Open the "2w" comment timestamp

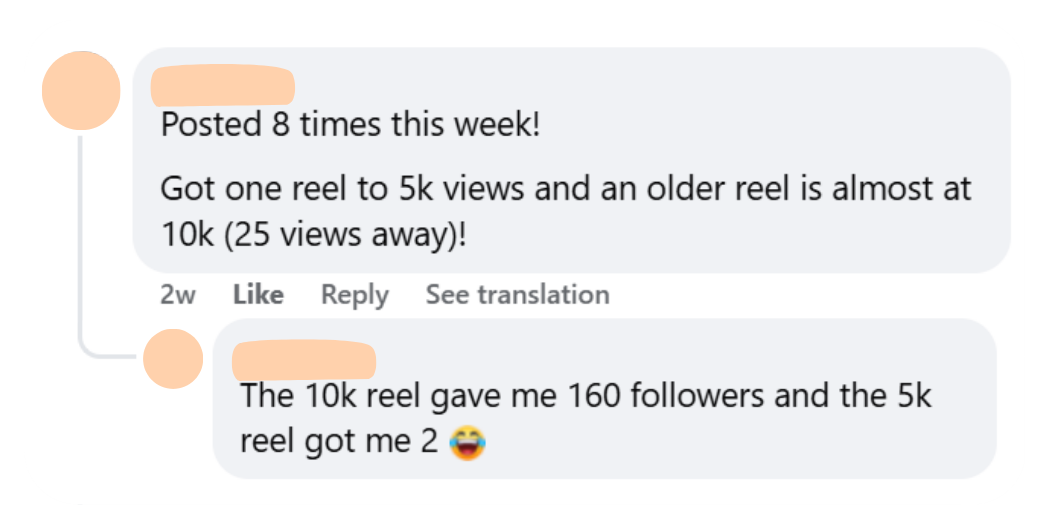coord(177,295)
